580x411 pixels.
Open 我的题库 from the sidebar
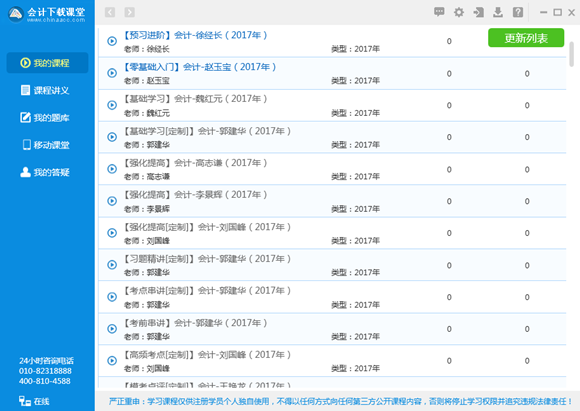[x=45, y=118]
